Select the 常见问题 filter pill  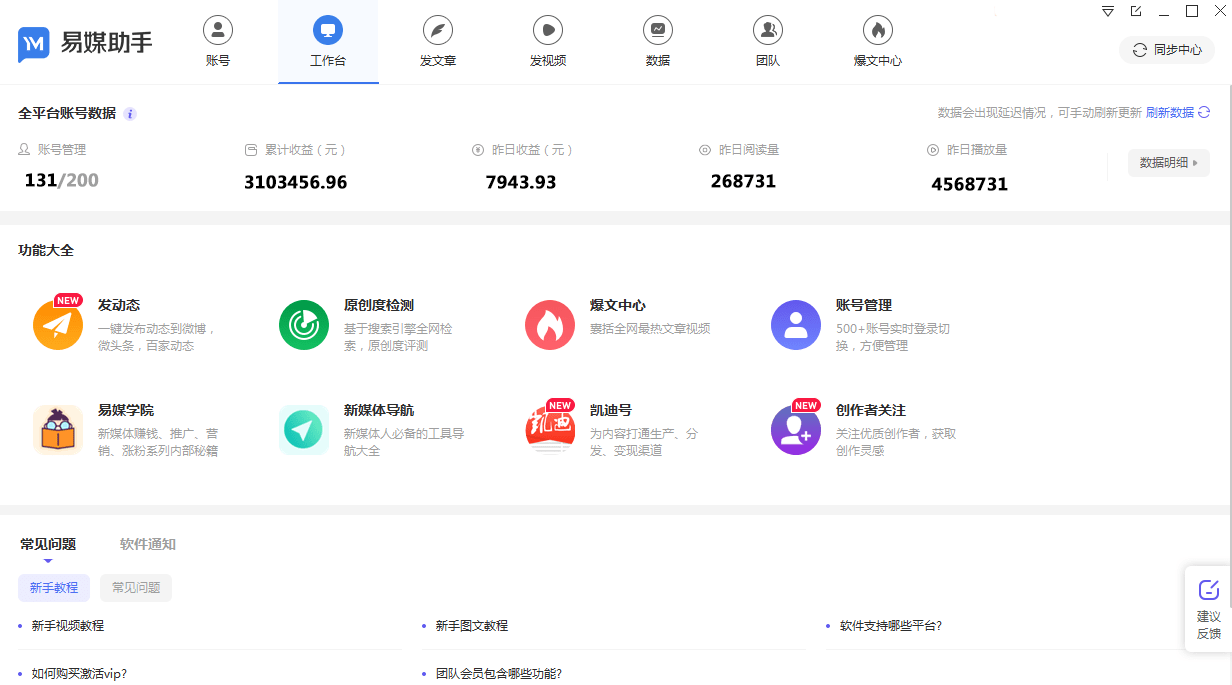pos(136,588)
